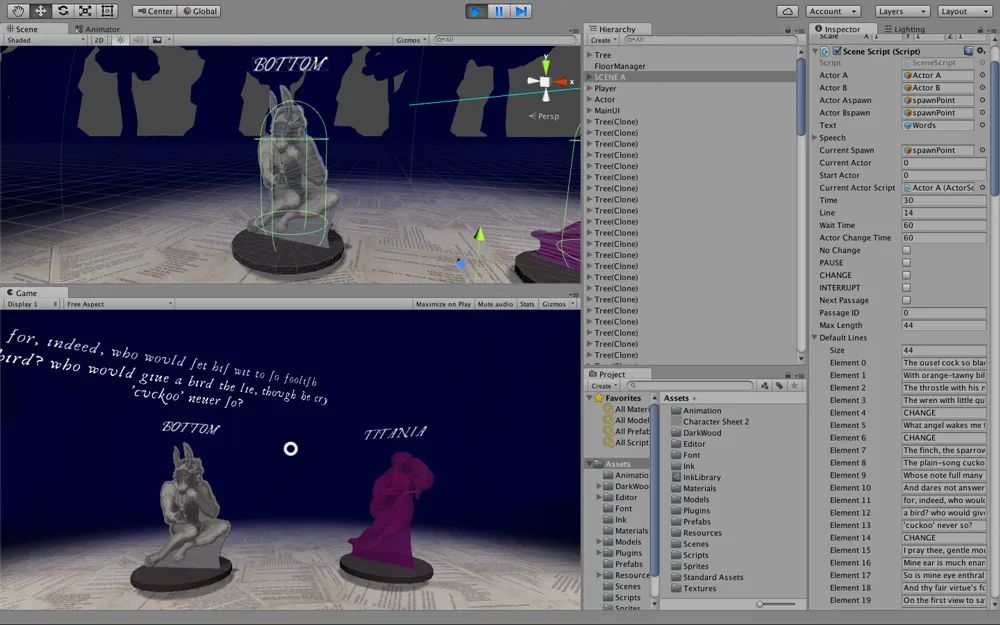Screen dimensions: 1000x625
Task: Toggle scene audio speaker icon
Action: point(138,40)
